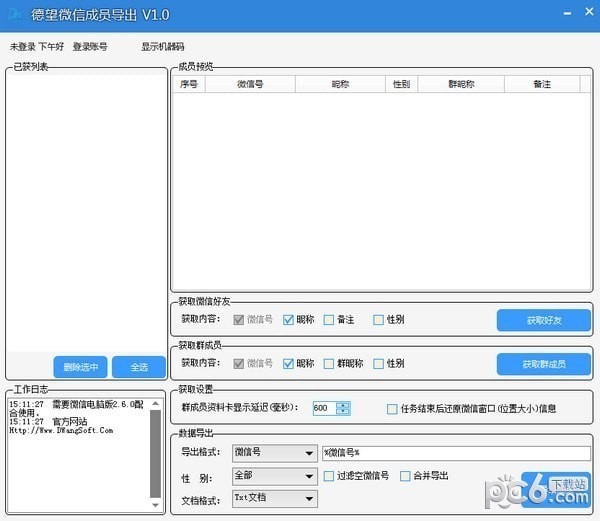The height and width of the screenshot is (521, 600).
Task: Click the work log scrollbar thumb
Action: click(x=155, y=454)
